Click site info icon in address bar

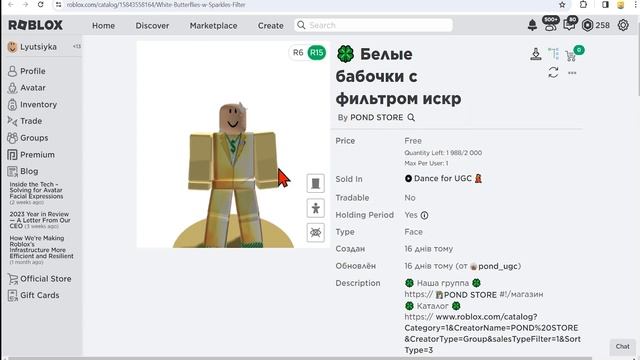pos(58,5)
